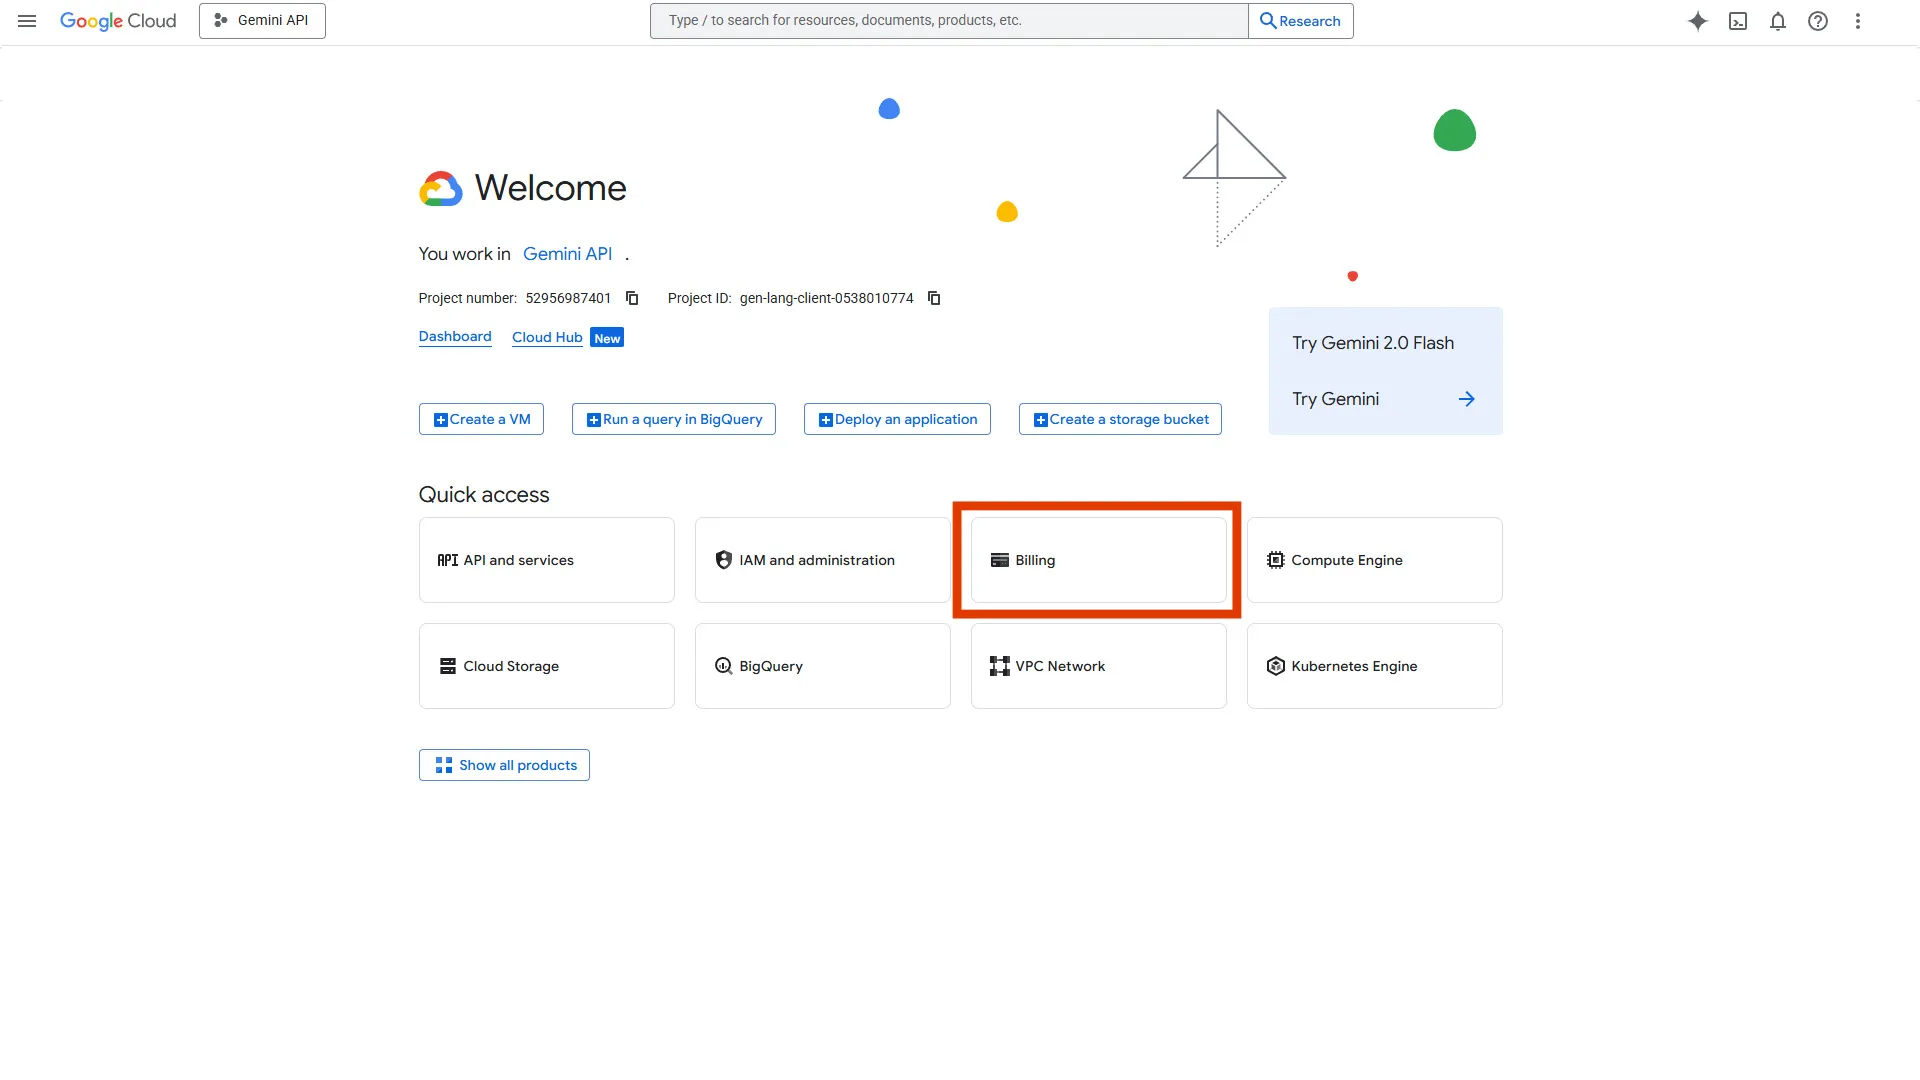The height and width of the screenshot is (1080, 1920).
Task: Copy the project number to clipboard
Action: tap(632, 298)
